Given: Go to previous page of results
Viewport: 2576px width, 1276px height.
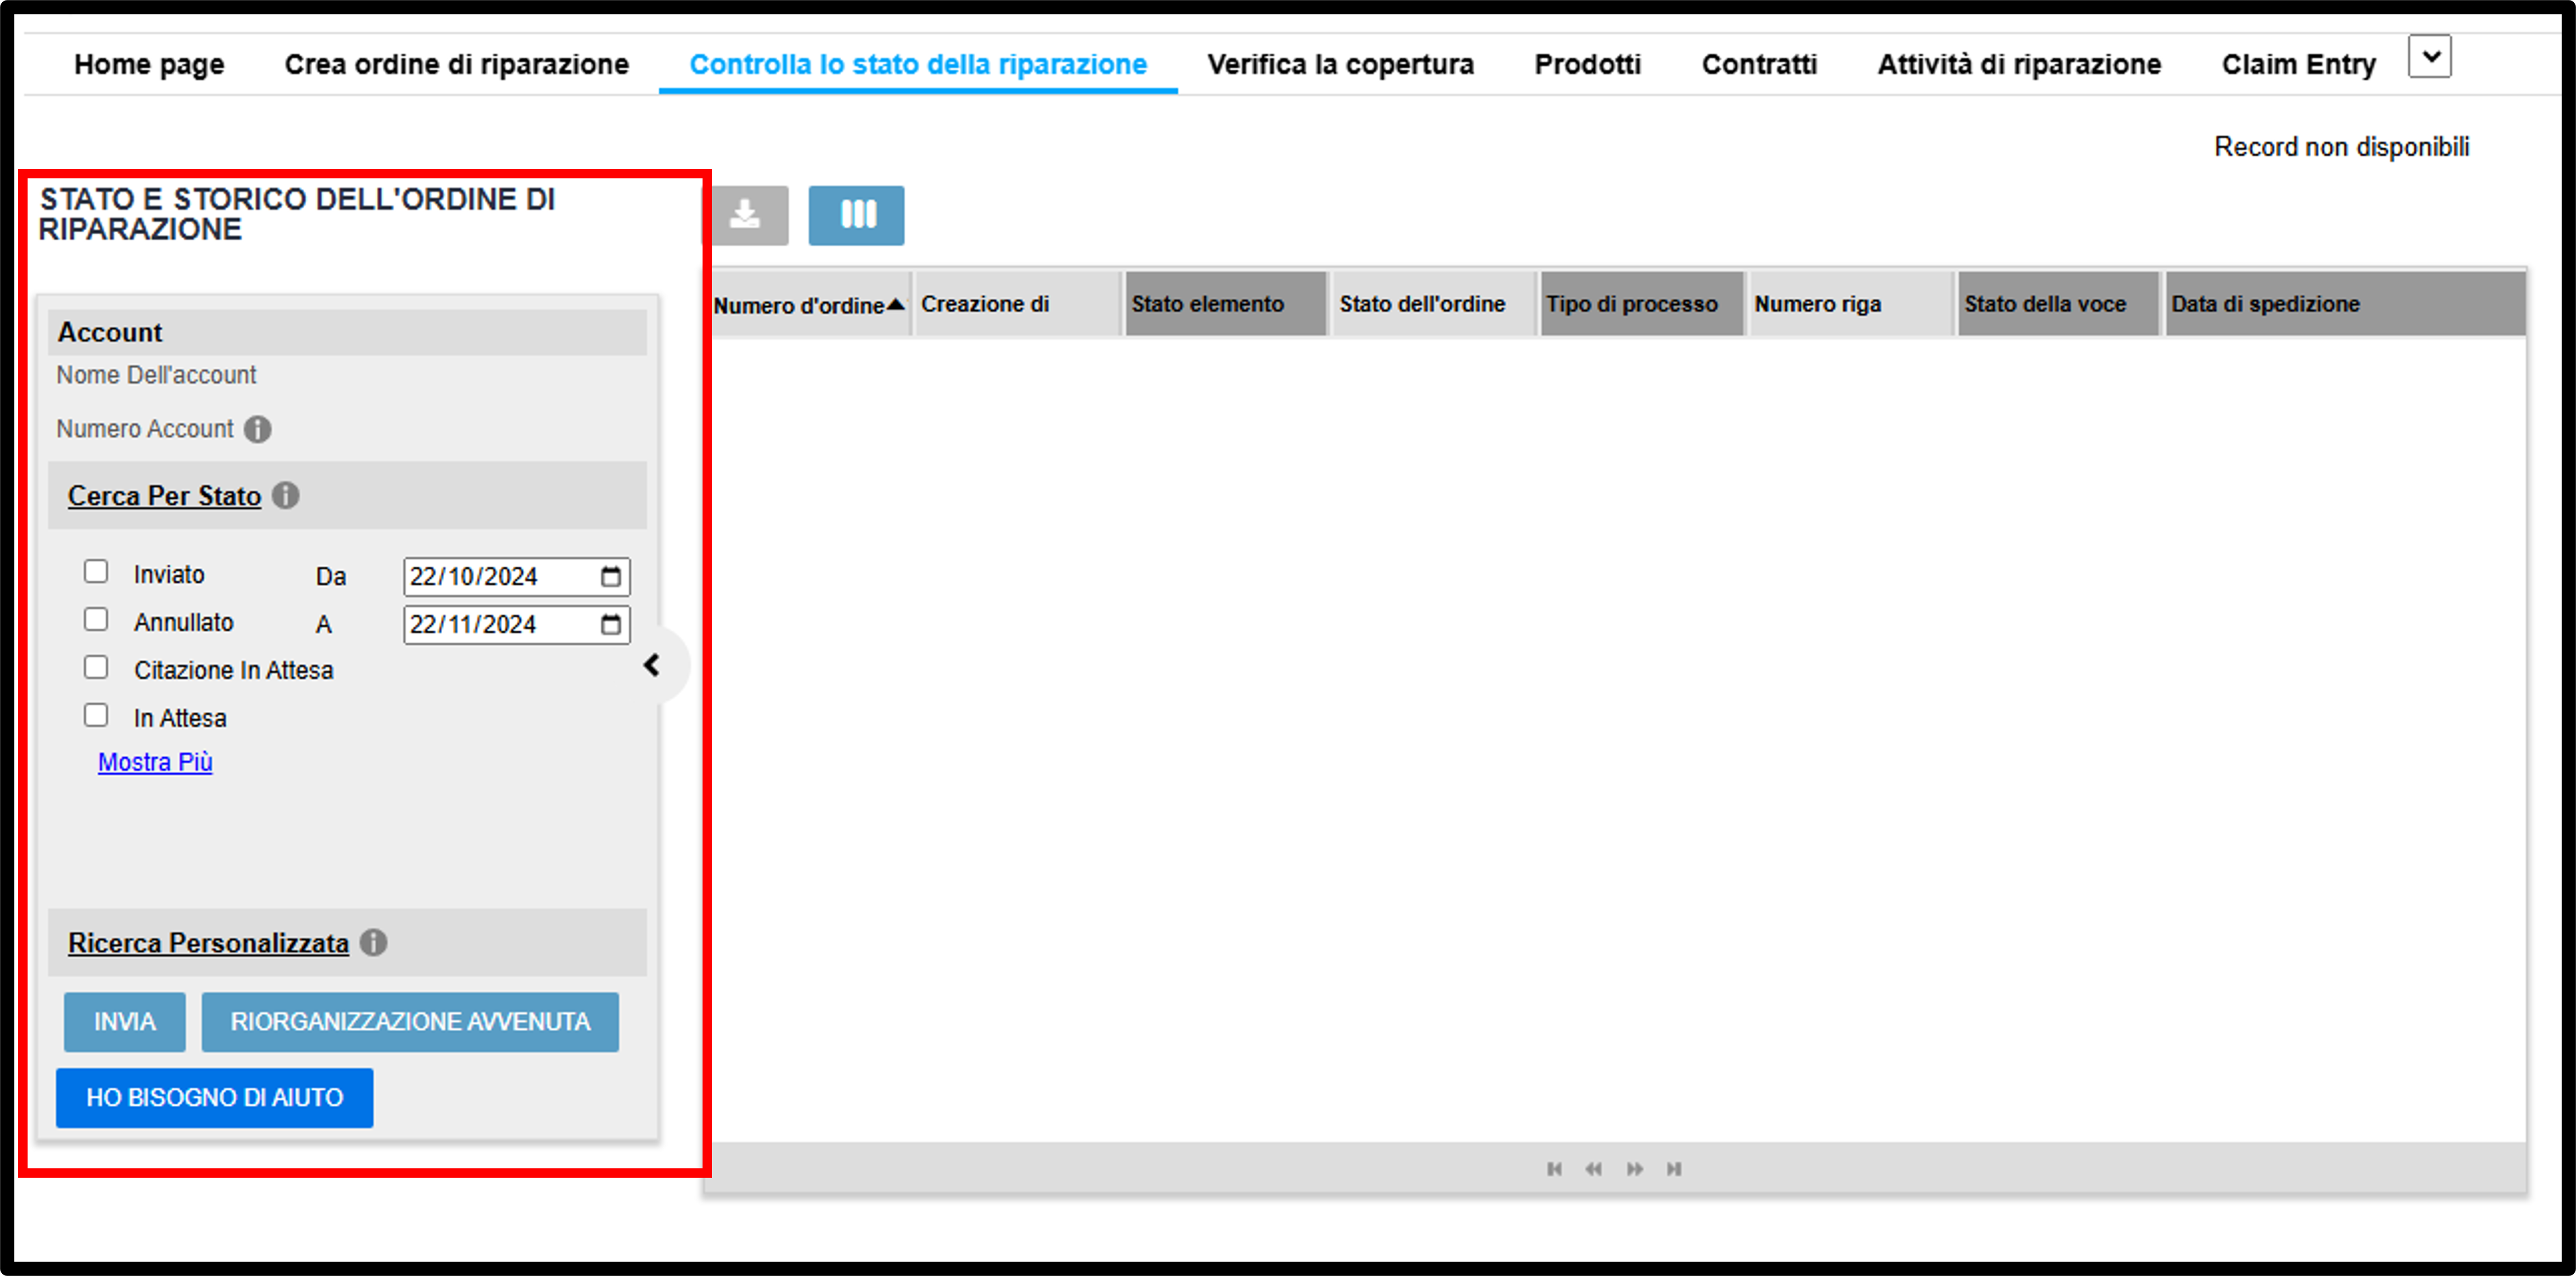Looking at the screenshot, I should (x=1594, y=1168).
